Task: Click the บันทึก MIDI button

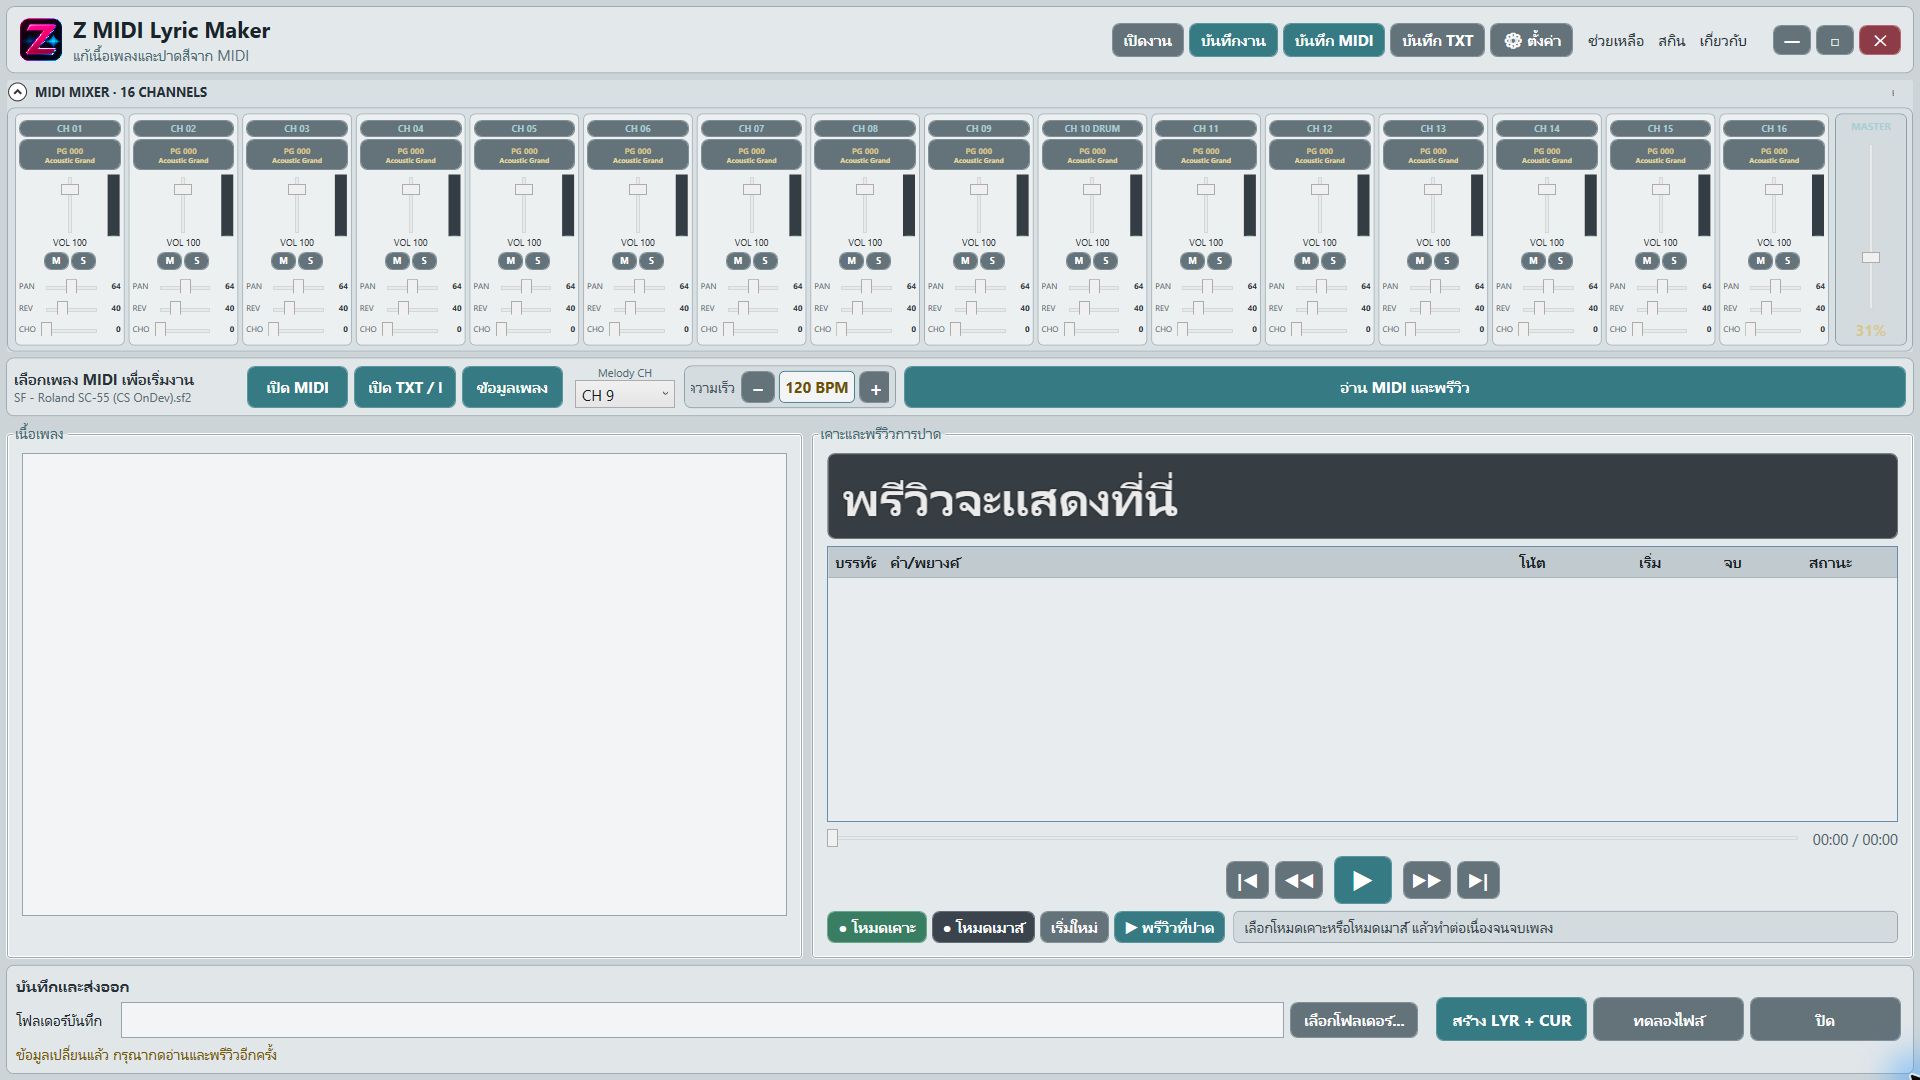Action: 1333,40
